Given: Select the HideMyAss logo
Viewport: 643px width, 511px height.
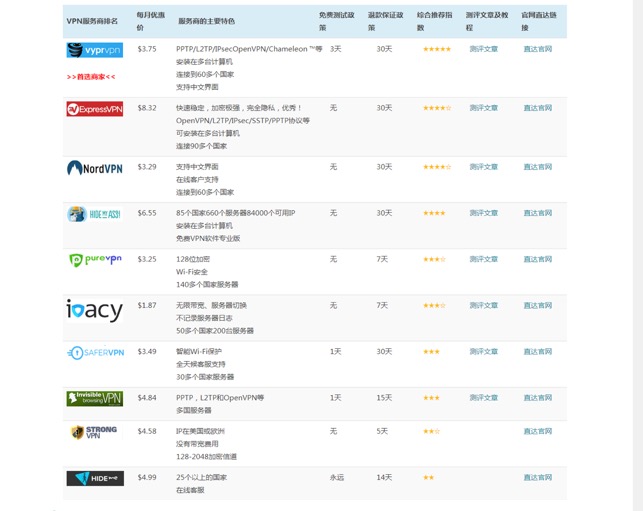Looking at the screenshot, I should pyautogui.click(x=94, y=214).
